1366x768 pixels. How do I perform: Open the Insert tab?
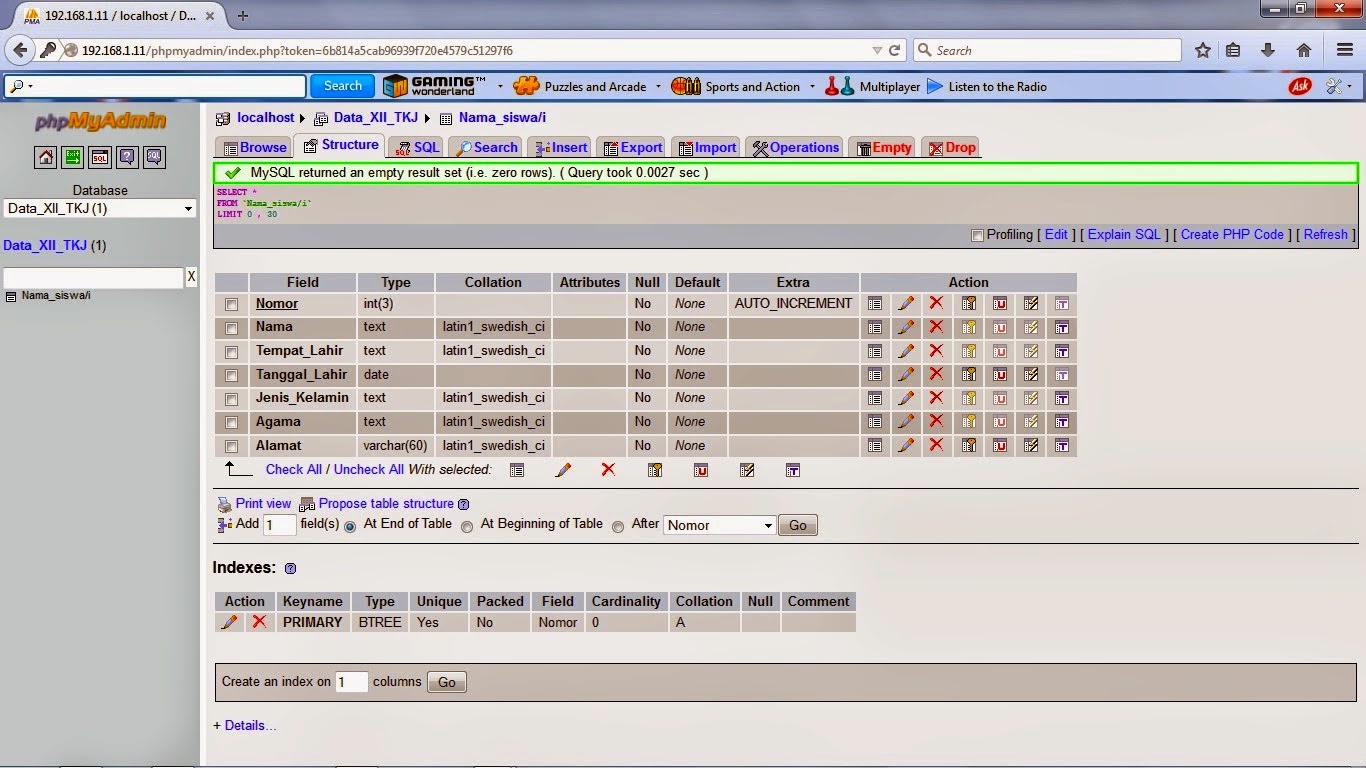pos(561,147)
